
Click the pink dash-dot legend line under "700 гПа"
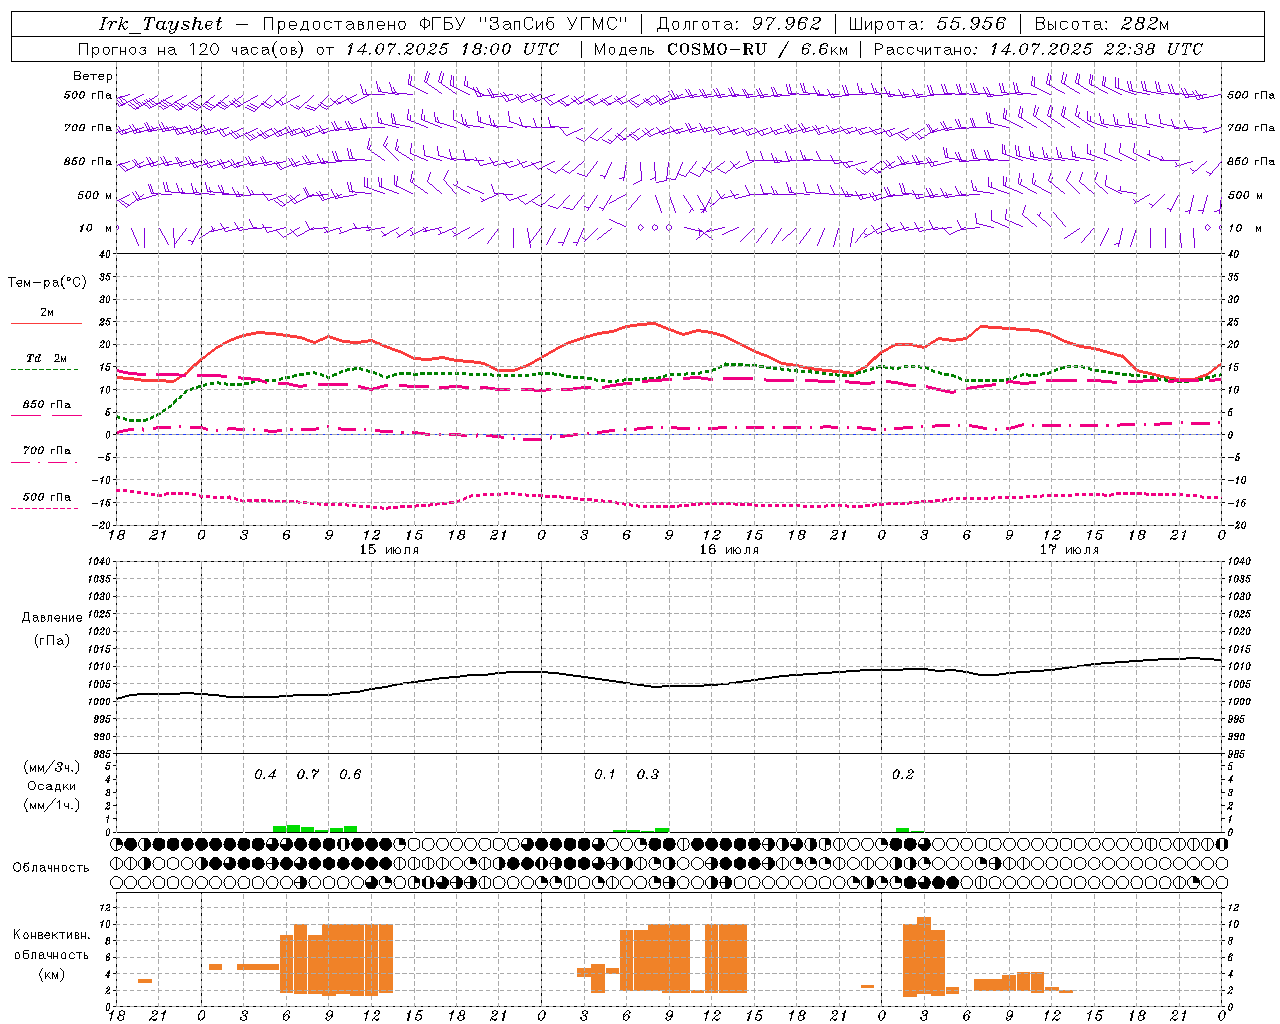(44, 462)
